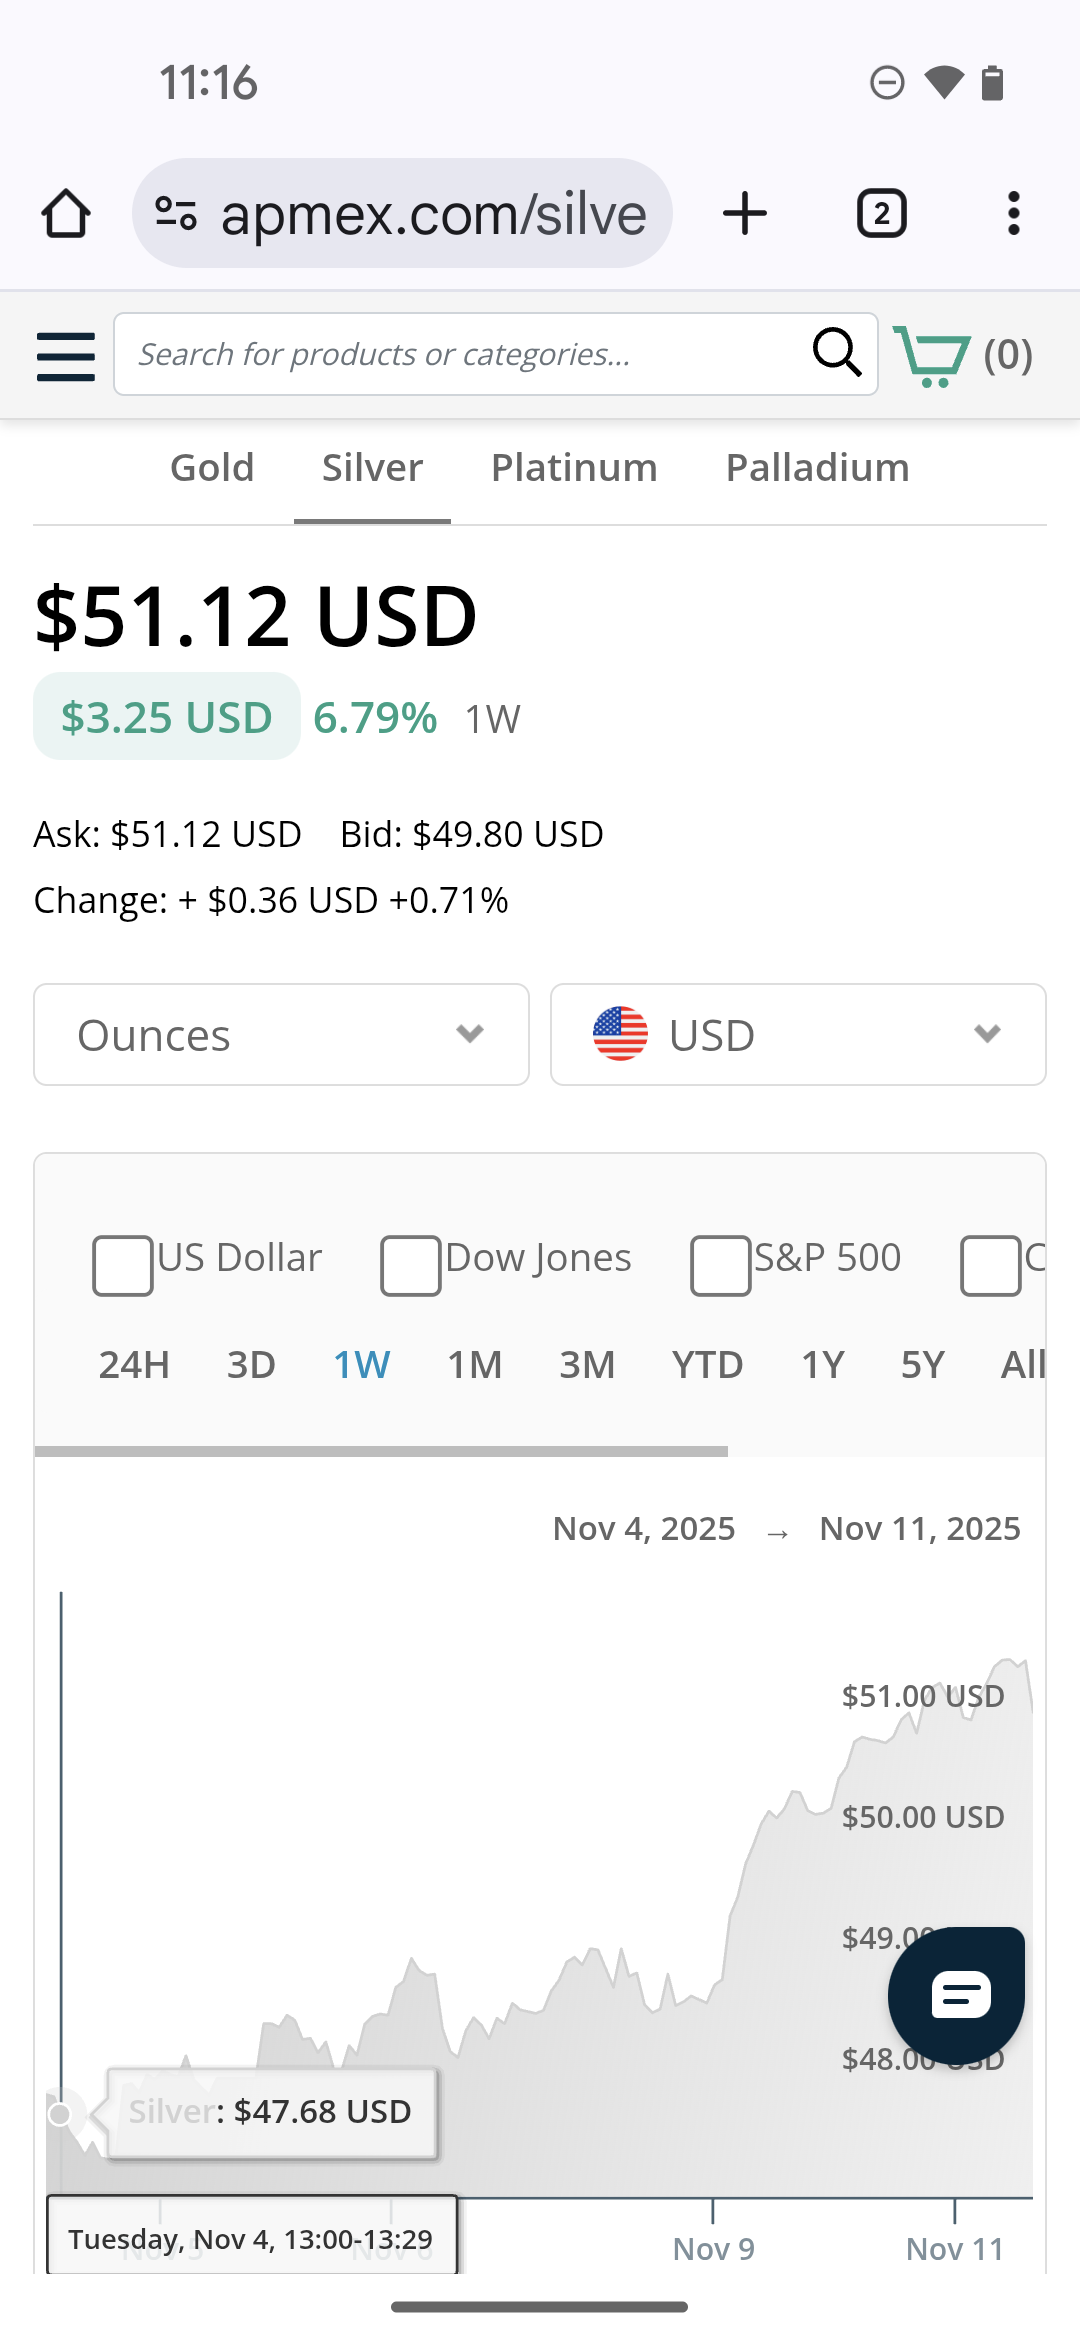Open the APMEX hamburger menu

(x=66, y=356)
